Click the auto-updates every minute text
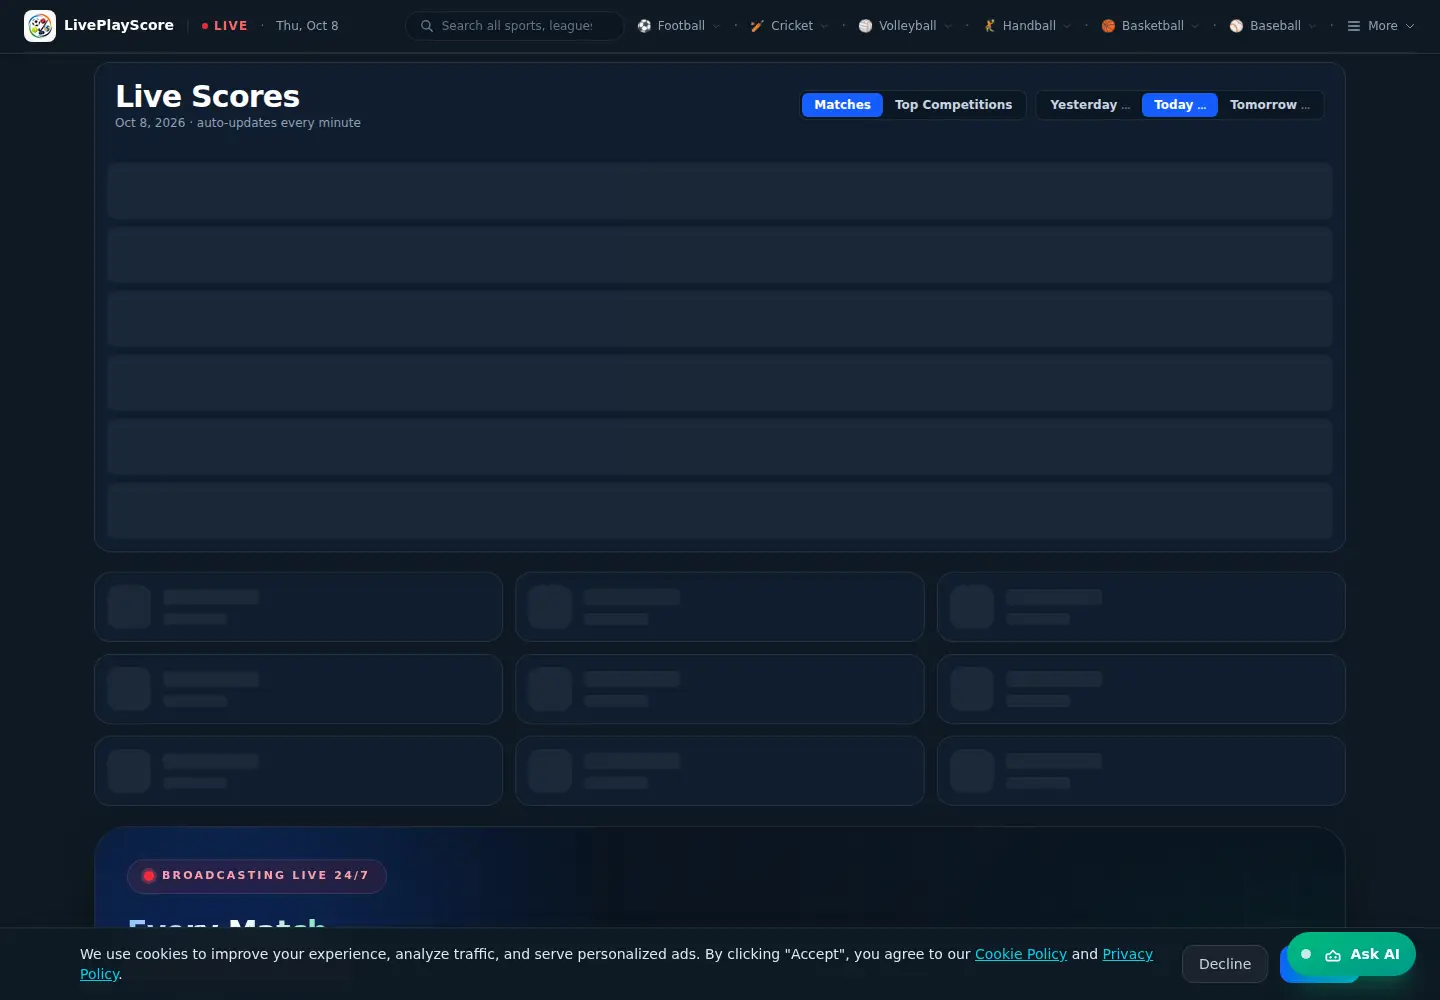The image size is (1440, 1000). click(279, 123)
